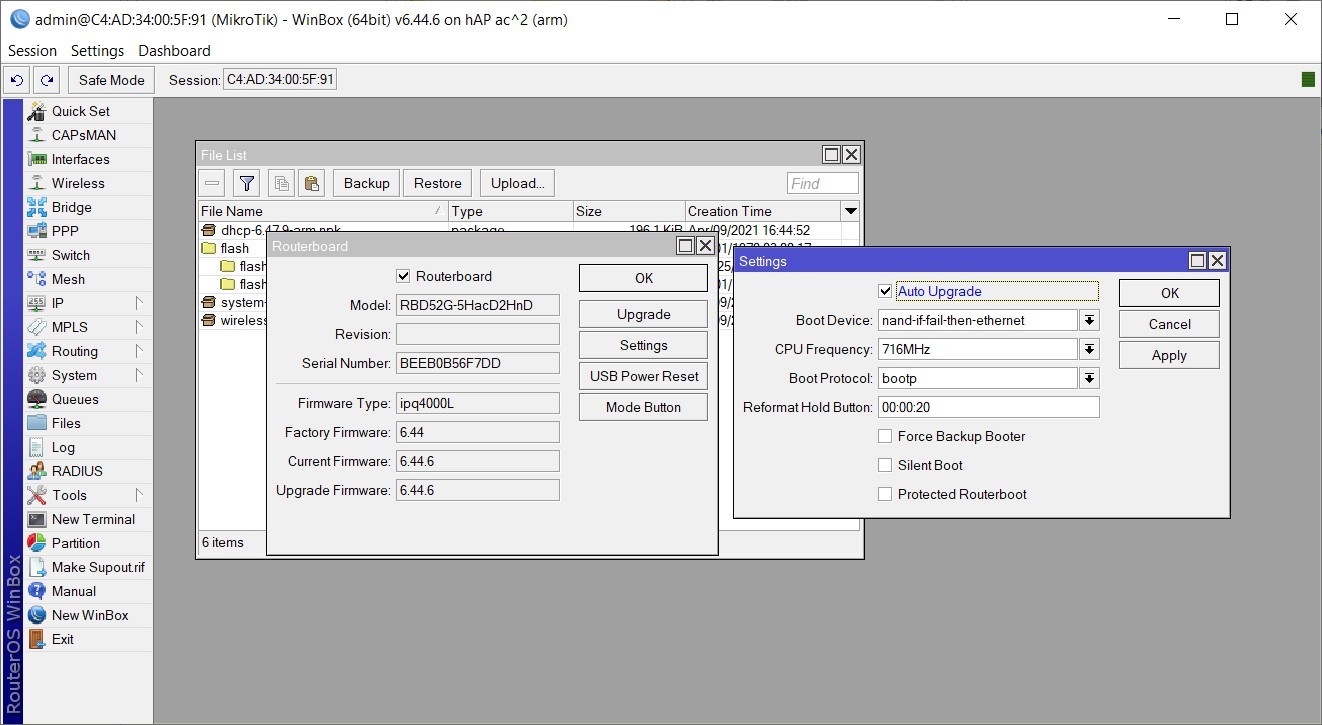Open Queues in the sidebar
The height and width of the screenshot is (725, 1322).
[x=88, y=399]
